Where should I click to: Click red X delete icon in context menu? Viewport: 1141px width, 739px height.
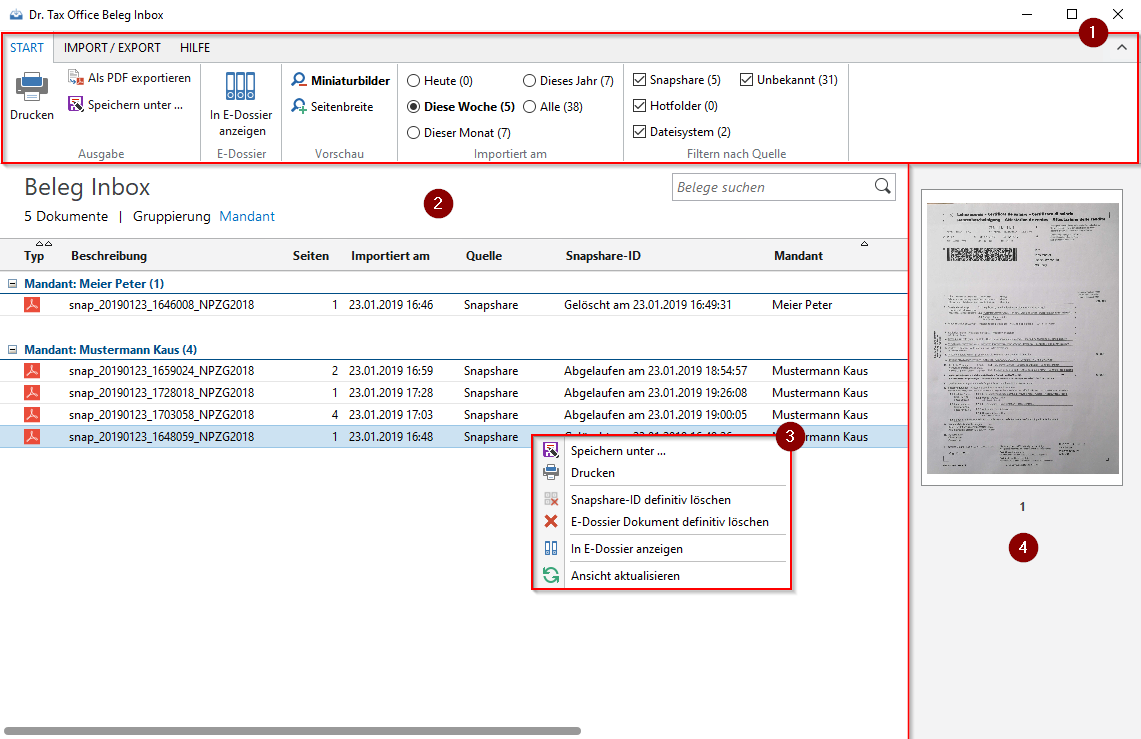click(551, 521)
